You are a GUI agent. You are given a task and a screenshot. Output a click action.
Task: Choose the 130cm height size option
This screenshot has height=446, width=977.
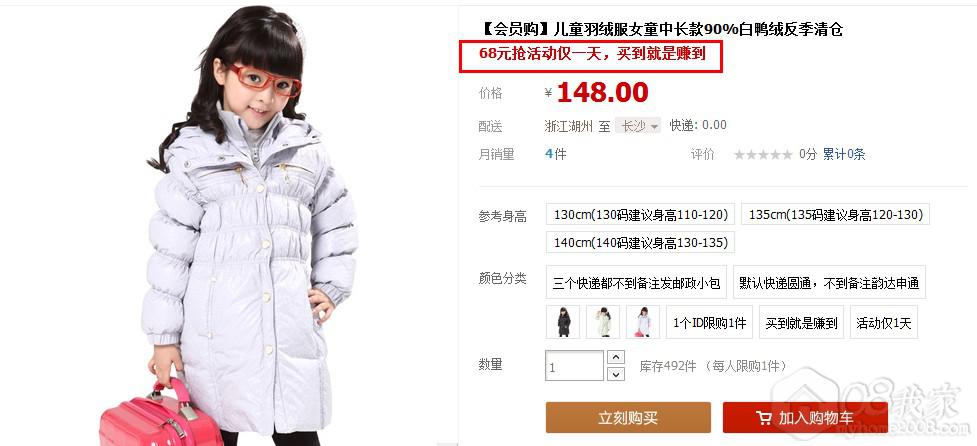(x=641, y=214)
